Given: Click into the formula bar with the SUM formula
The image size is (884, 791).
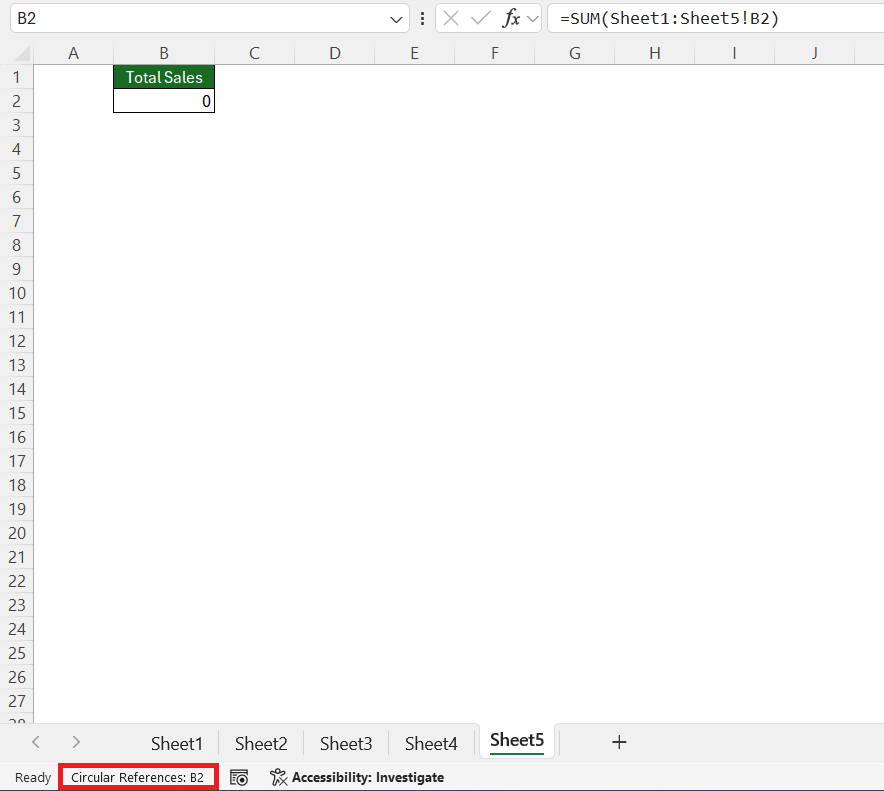Looking at the screenshot, I should [716, 19].
